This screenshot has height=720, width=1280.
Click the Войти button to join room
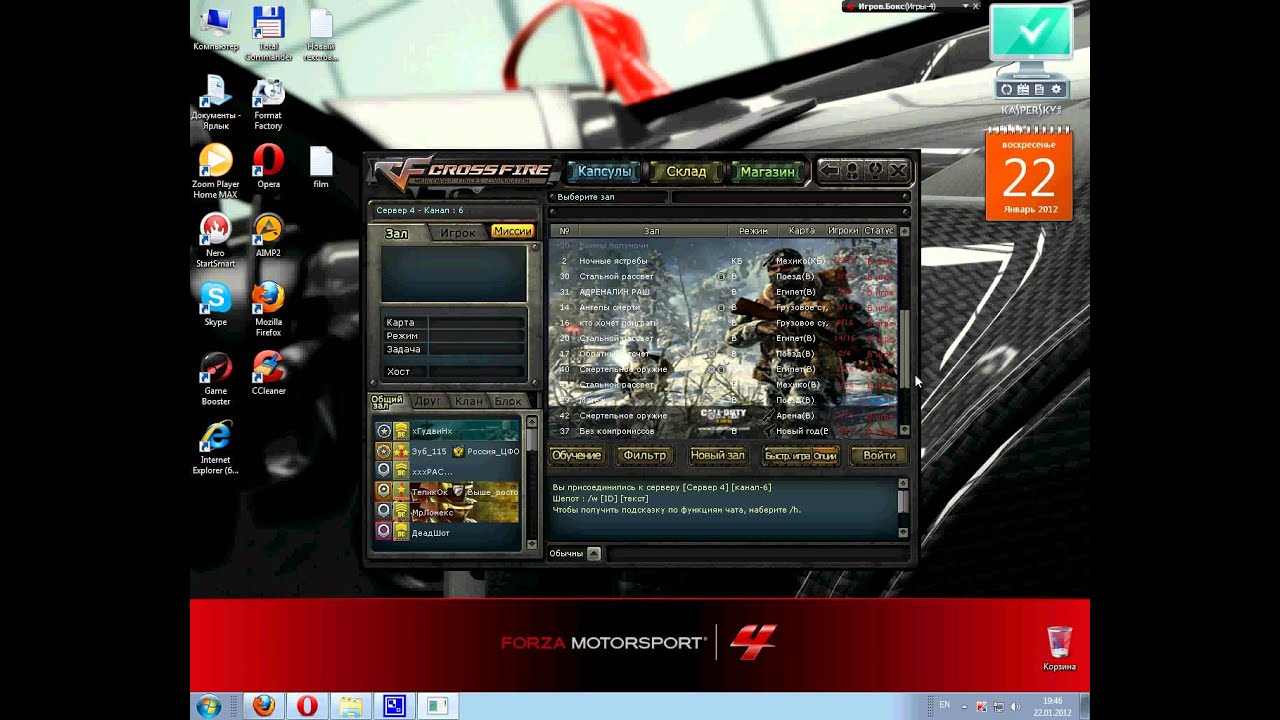879,455
